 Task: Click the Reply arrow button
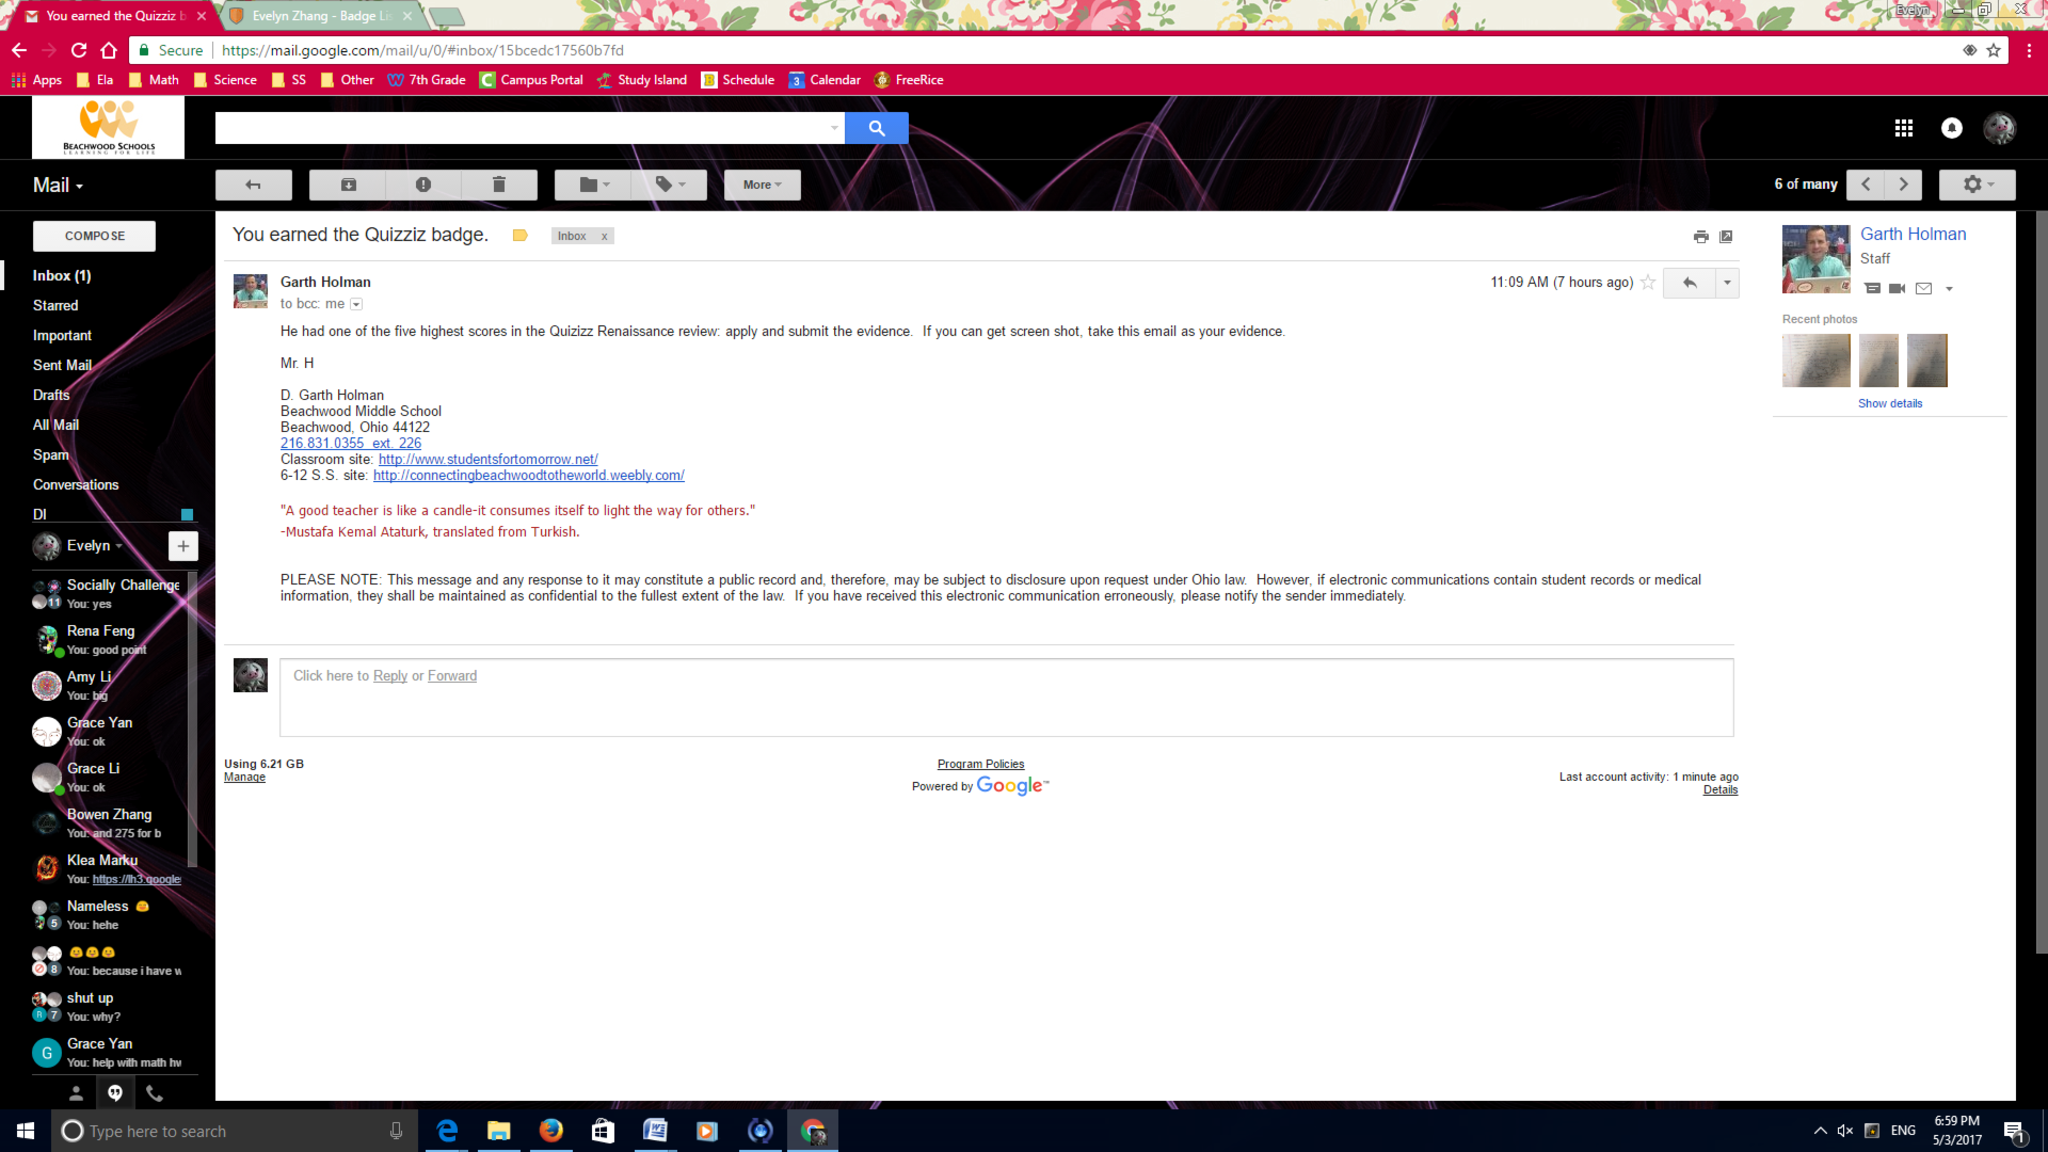[1689, 283]
